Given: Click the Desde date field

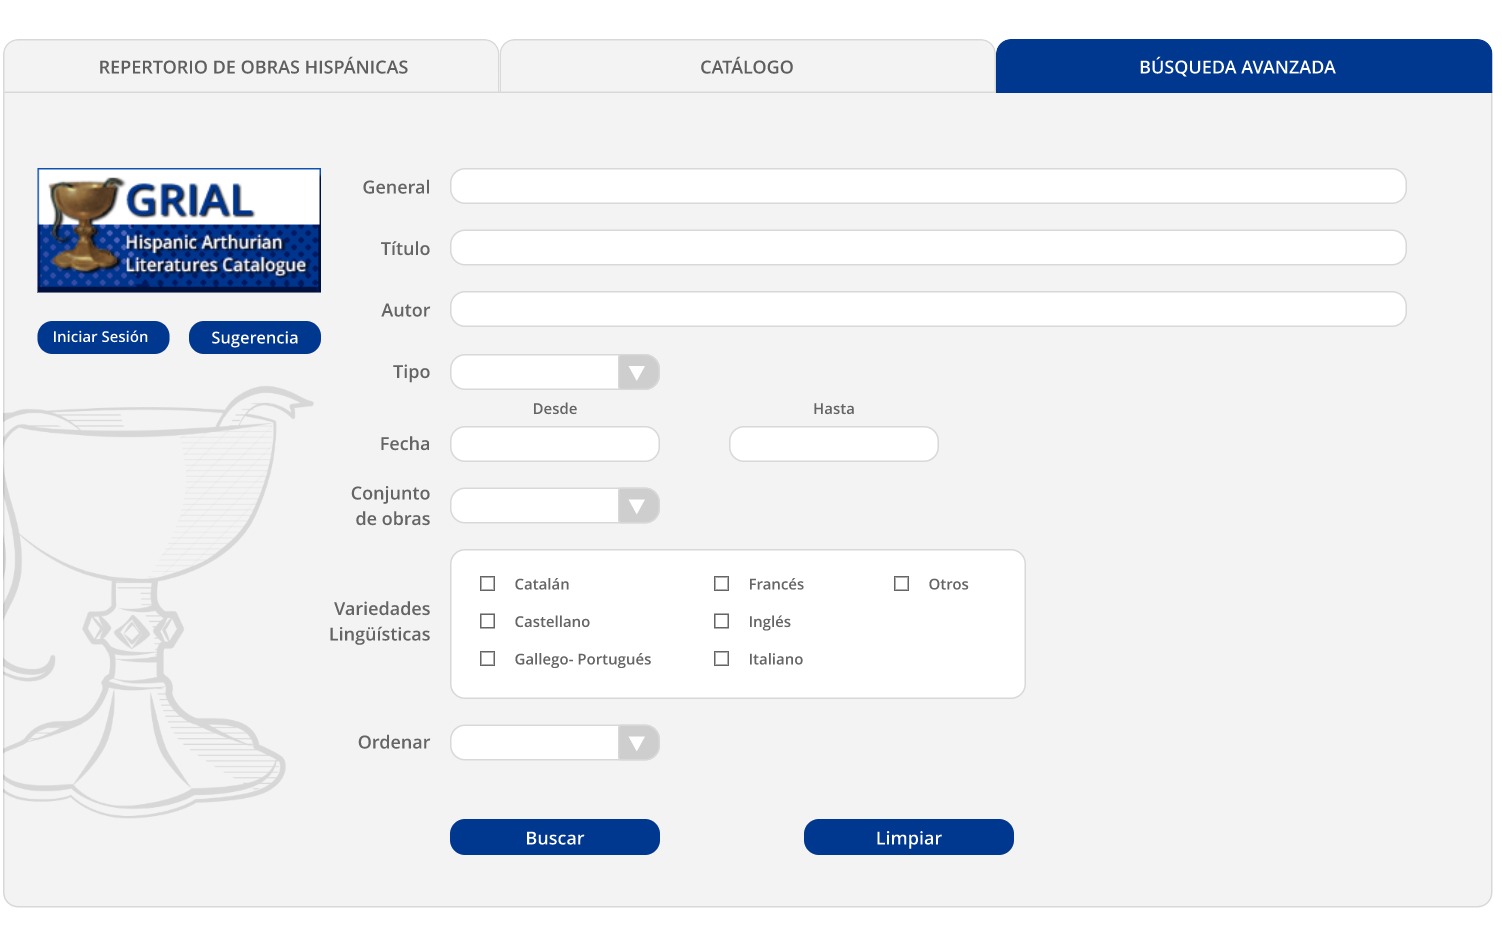Looking at the screenshot, I should click(555, 444).
